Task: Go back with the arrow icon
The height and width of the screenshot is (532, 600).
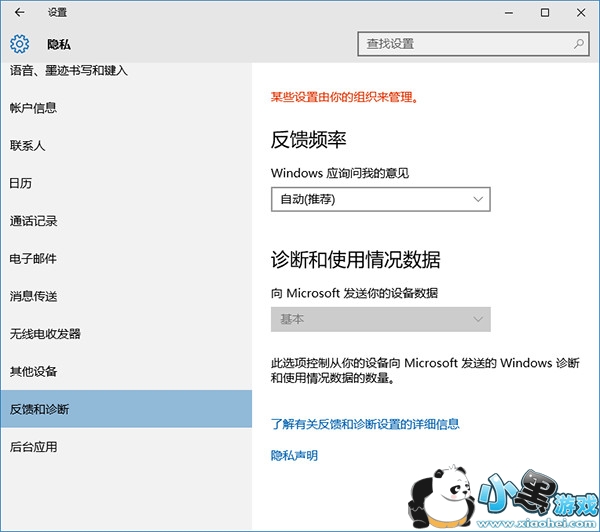Action: pos(19,12)
